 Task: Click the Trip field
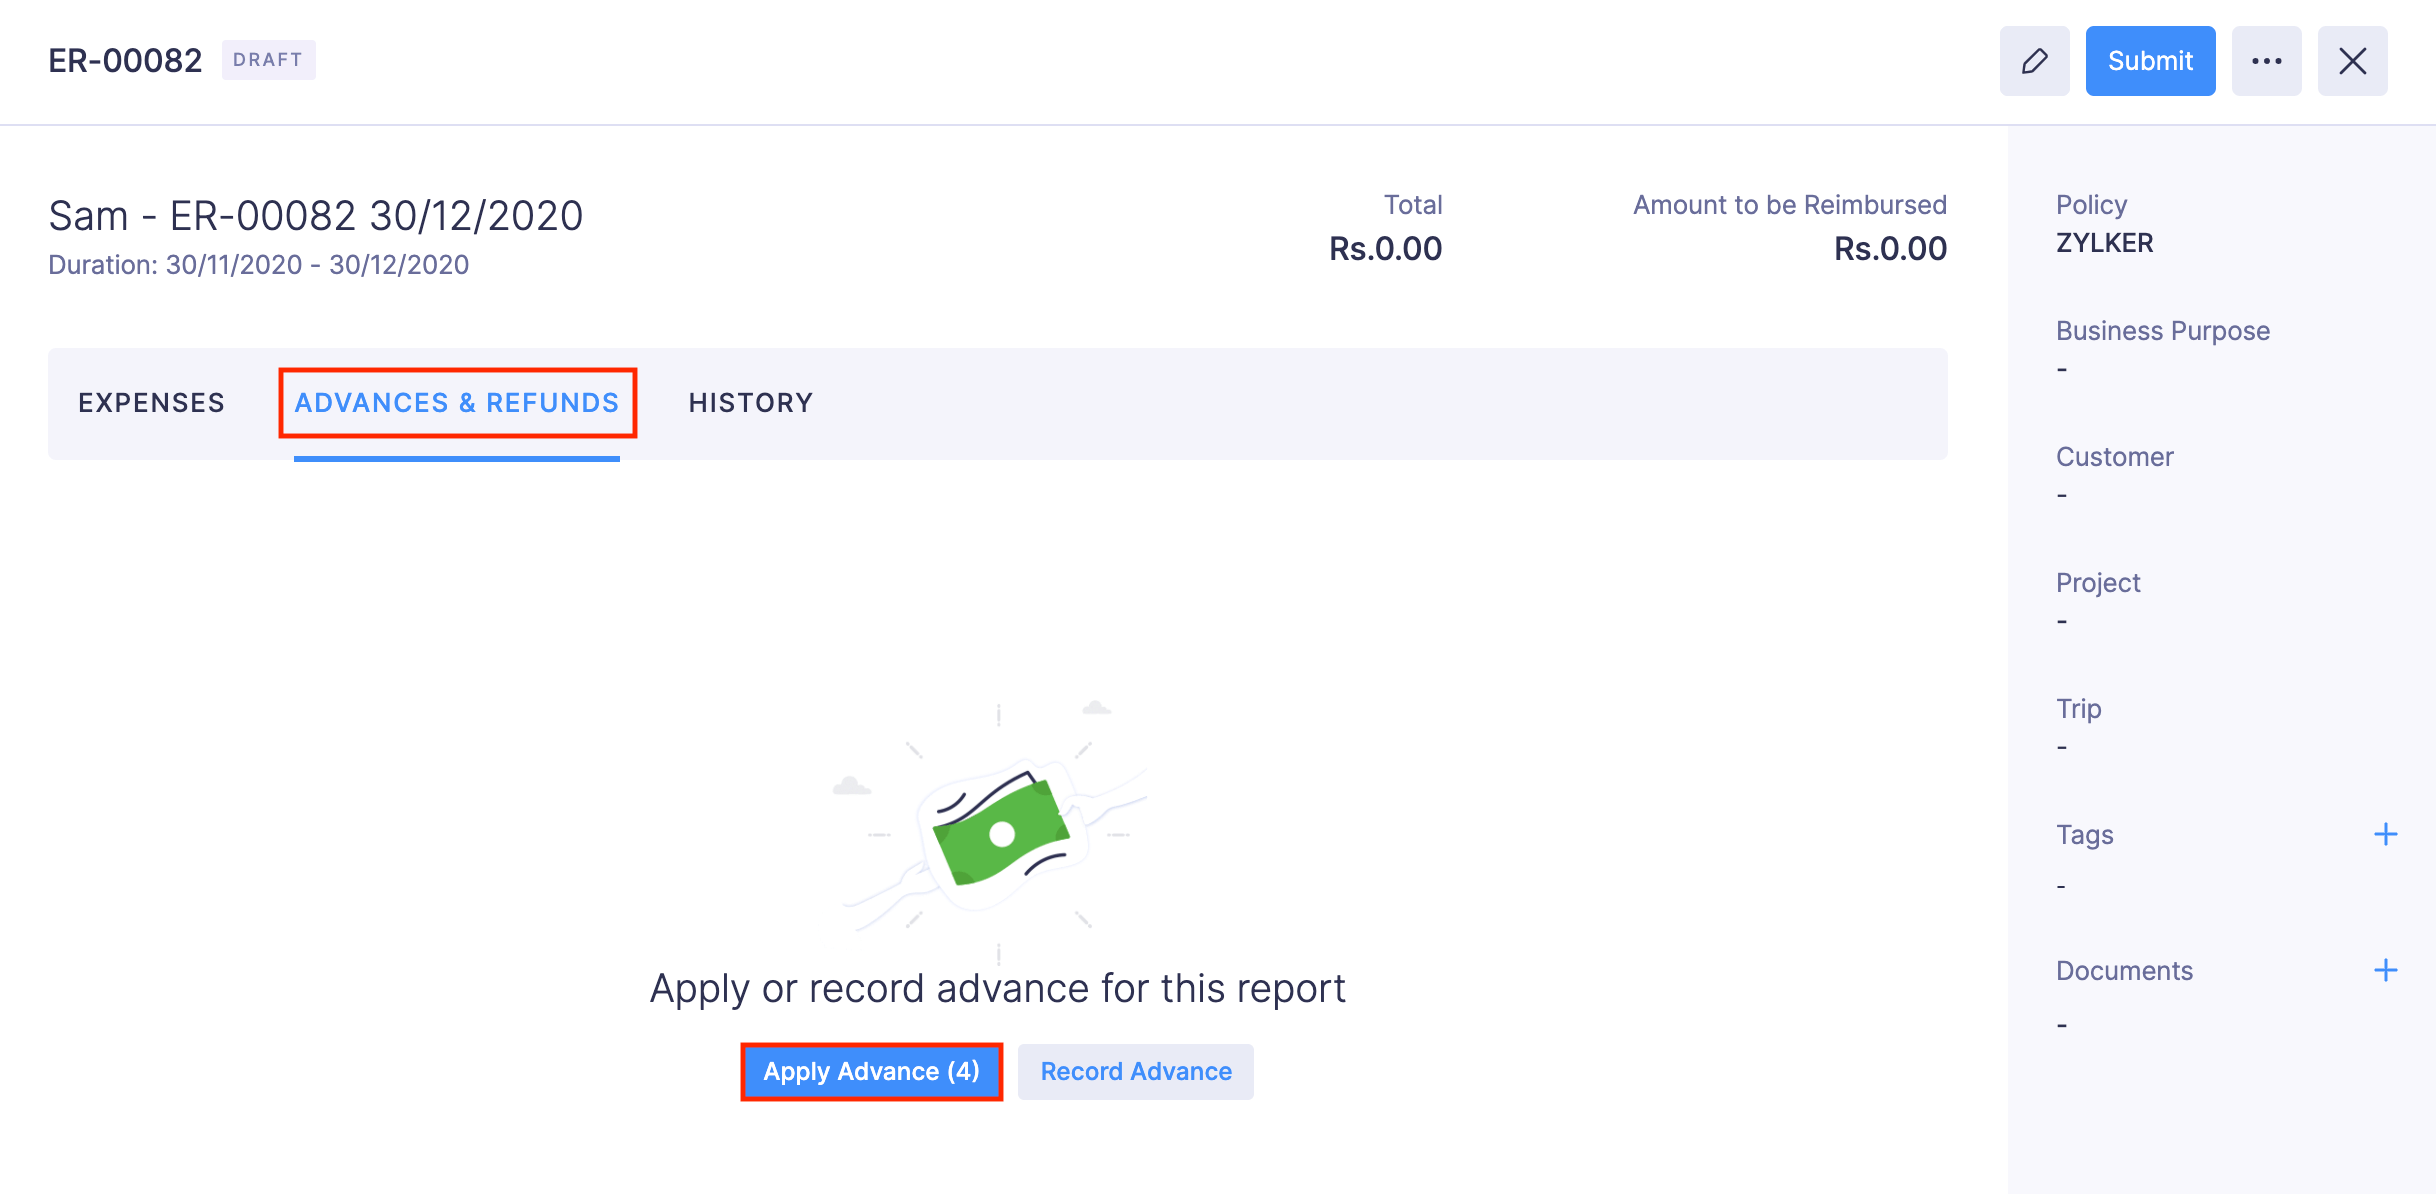tap(2078, 708)
